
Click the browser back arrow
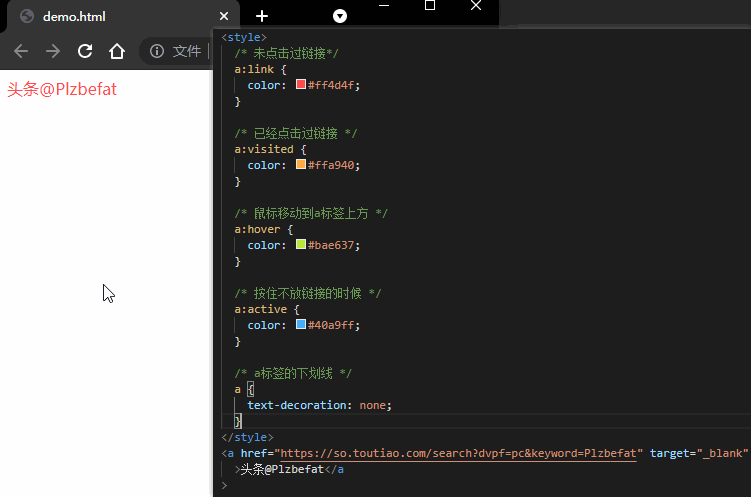21,51
